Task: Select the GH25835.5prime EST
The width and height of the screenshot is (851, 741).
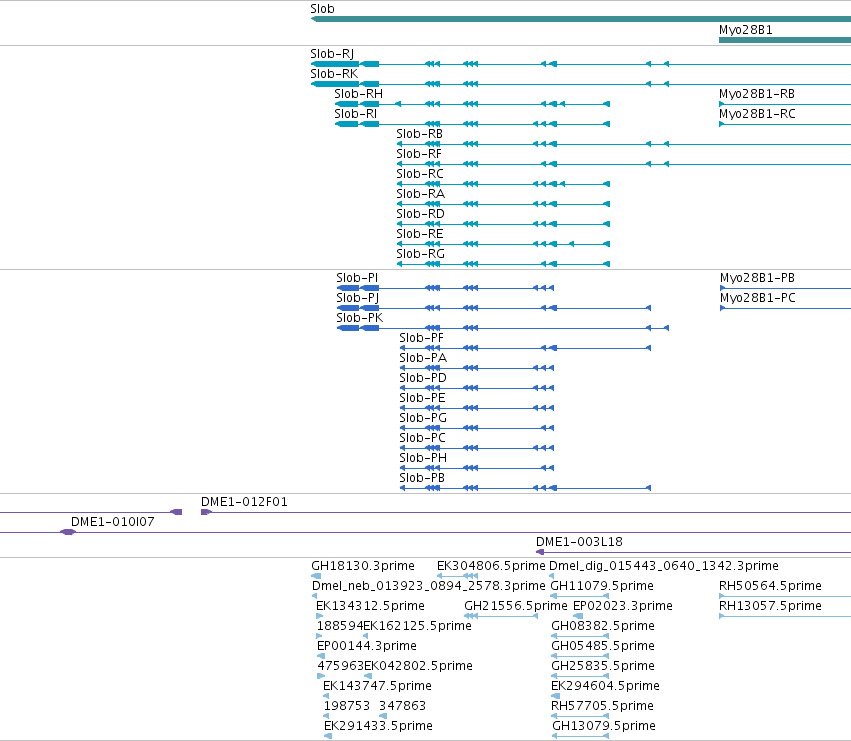Action: pos(580,676)
